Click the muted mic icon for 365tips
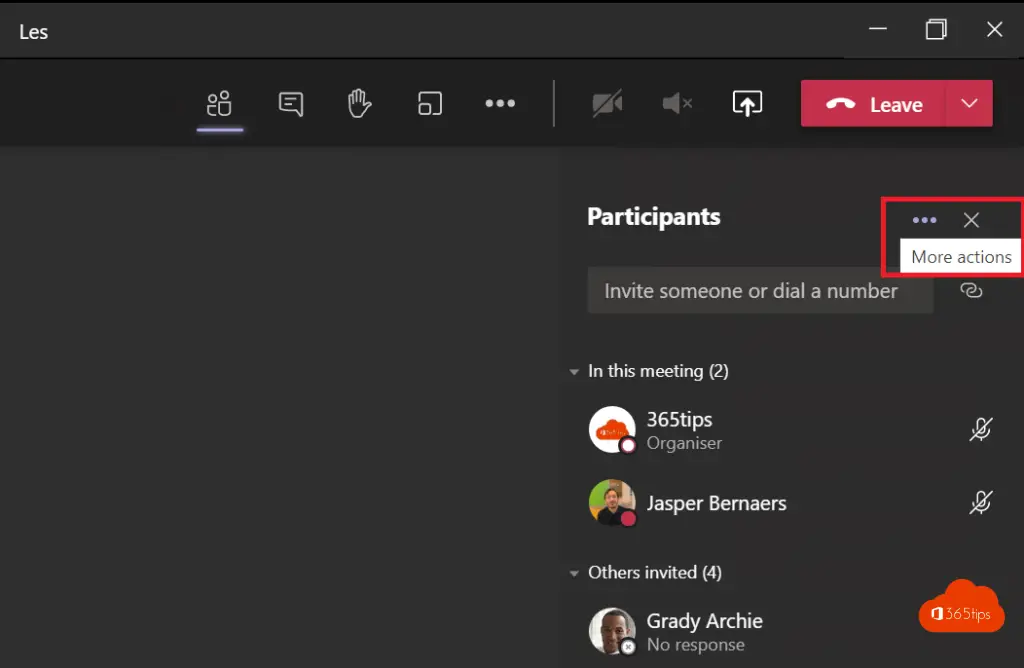 click(x=980, y=430)
